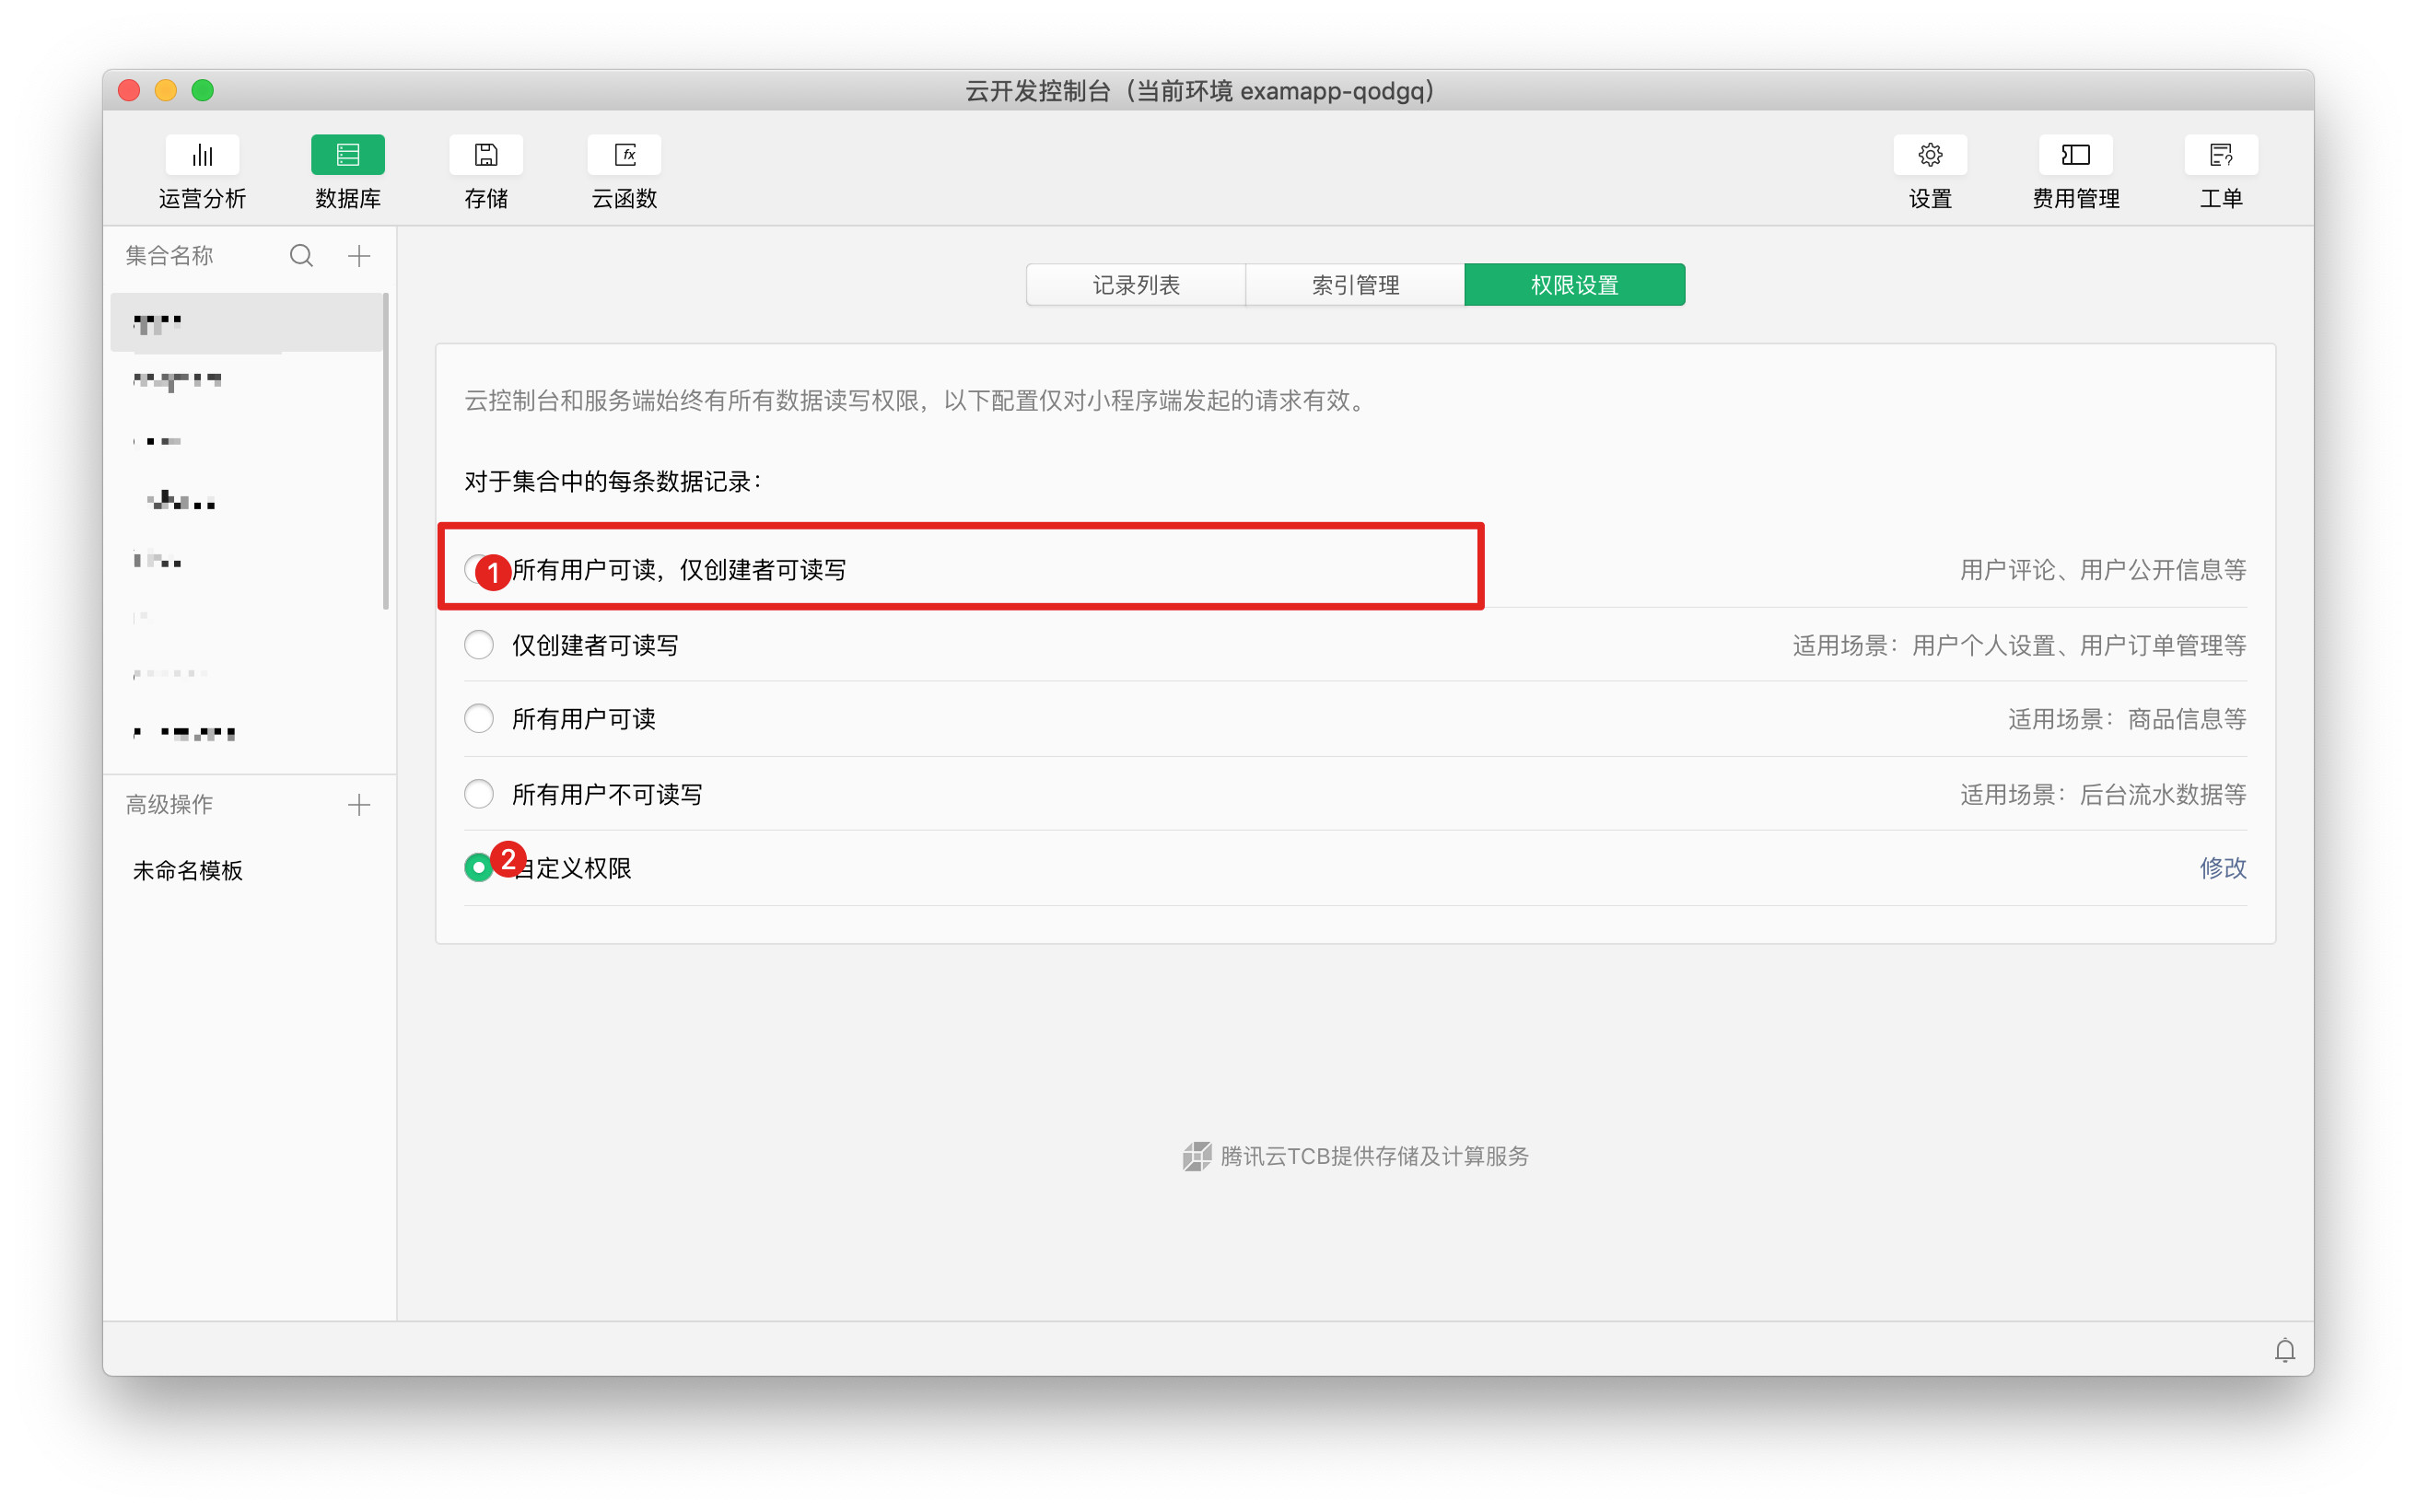
Task: Select the 所有用户可读 radio option
Action: 479,719
